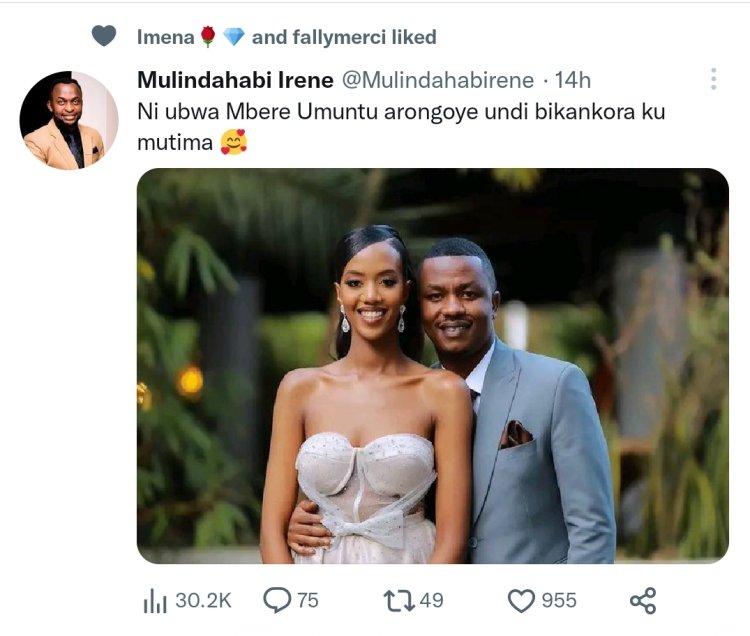Viewport: 750px width, 636px height.
Task: Click the reply speech bubble icon
Action: 275,600
